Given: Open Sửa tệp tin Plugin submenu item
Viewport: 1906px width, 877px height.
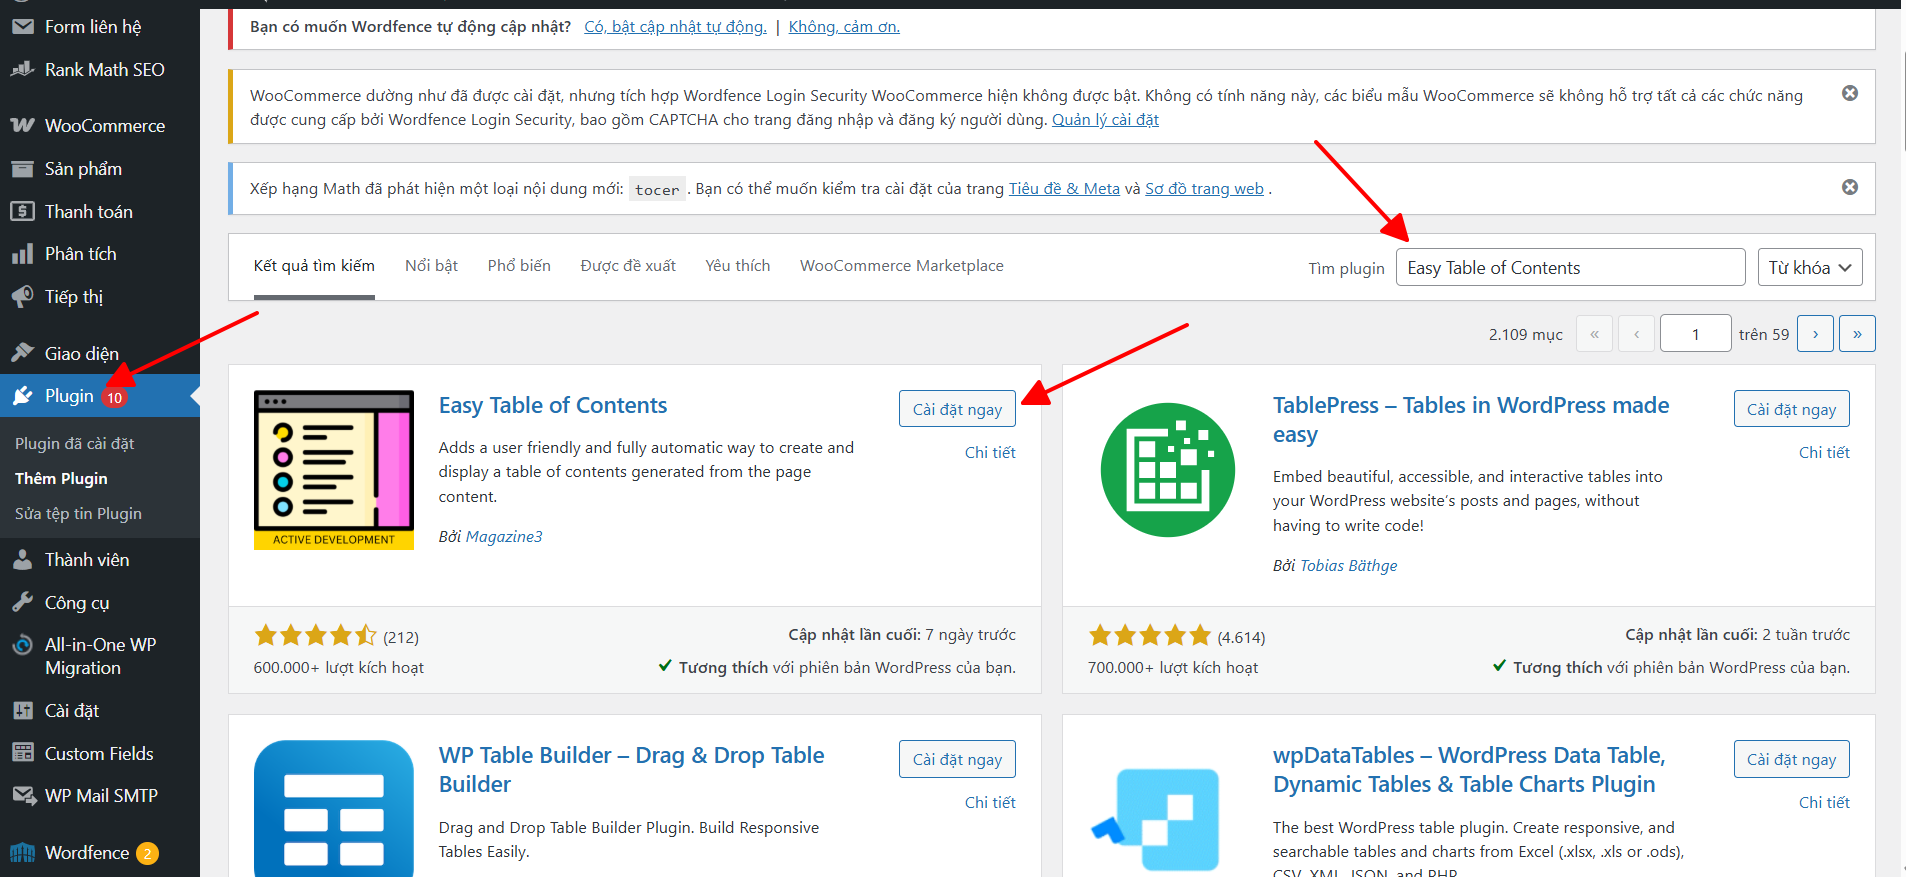Looking at the screenshot, I should pyautogui.click(x=78, y=514).
